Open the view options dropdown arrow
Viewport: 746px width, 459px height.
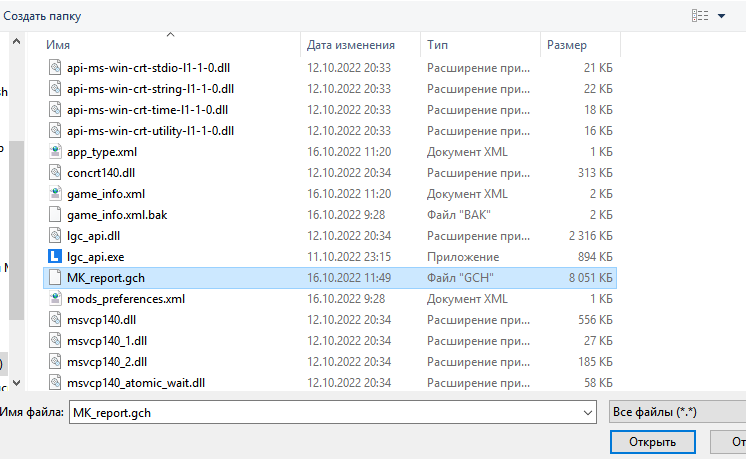pos(721,16)
